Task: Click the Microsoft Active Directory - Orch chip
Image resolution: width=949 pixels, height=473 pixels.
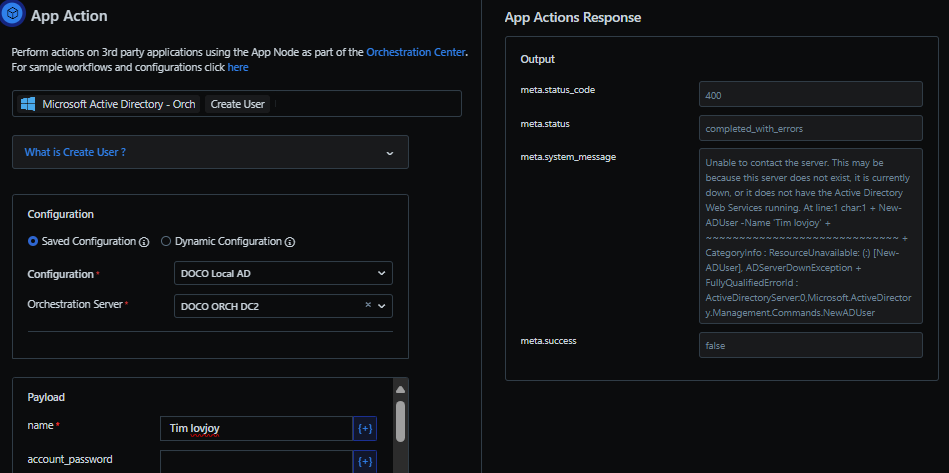Action: click(108, 104)
